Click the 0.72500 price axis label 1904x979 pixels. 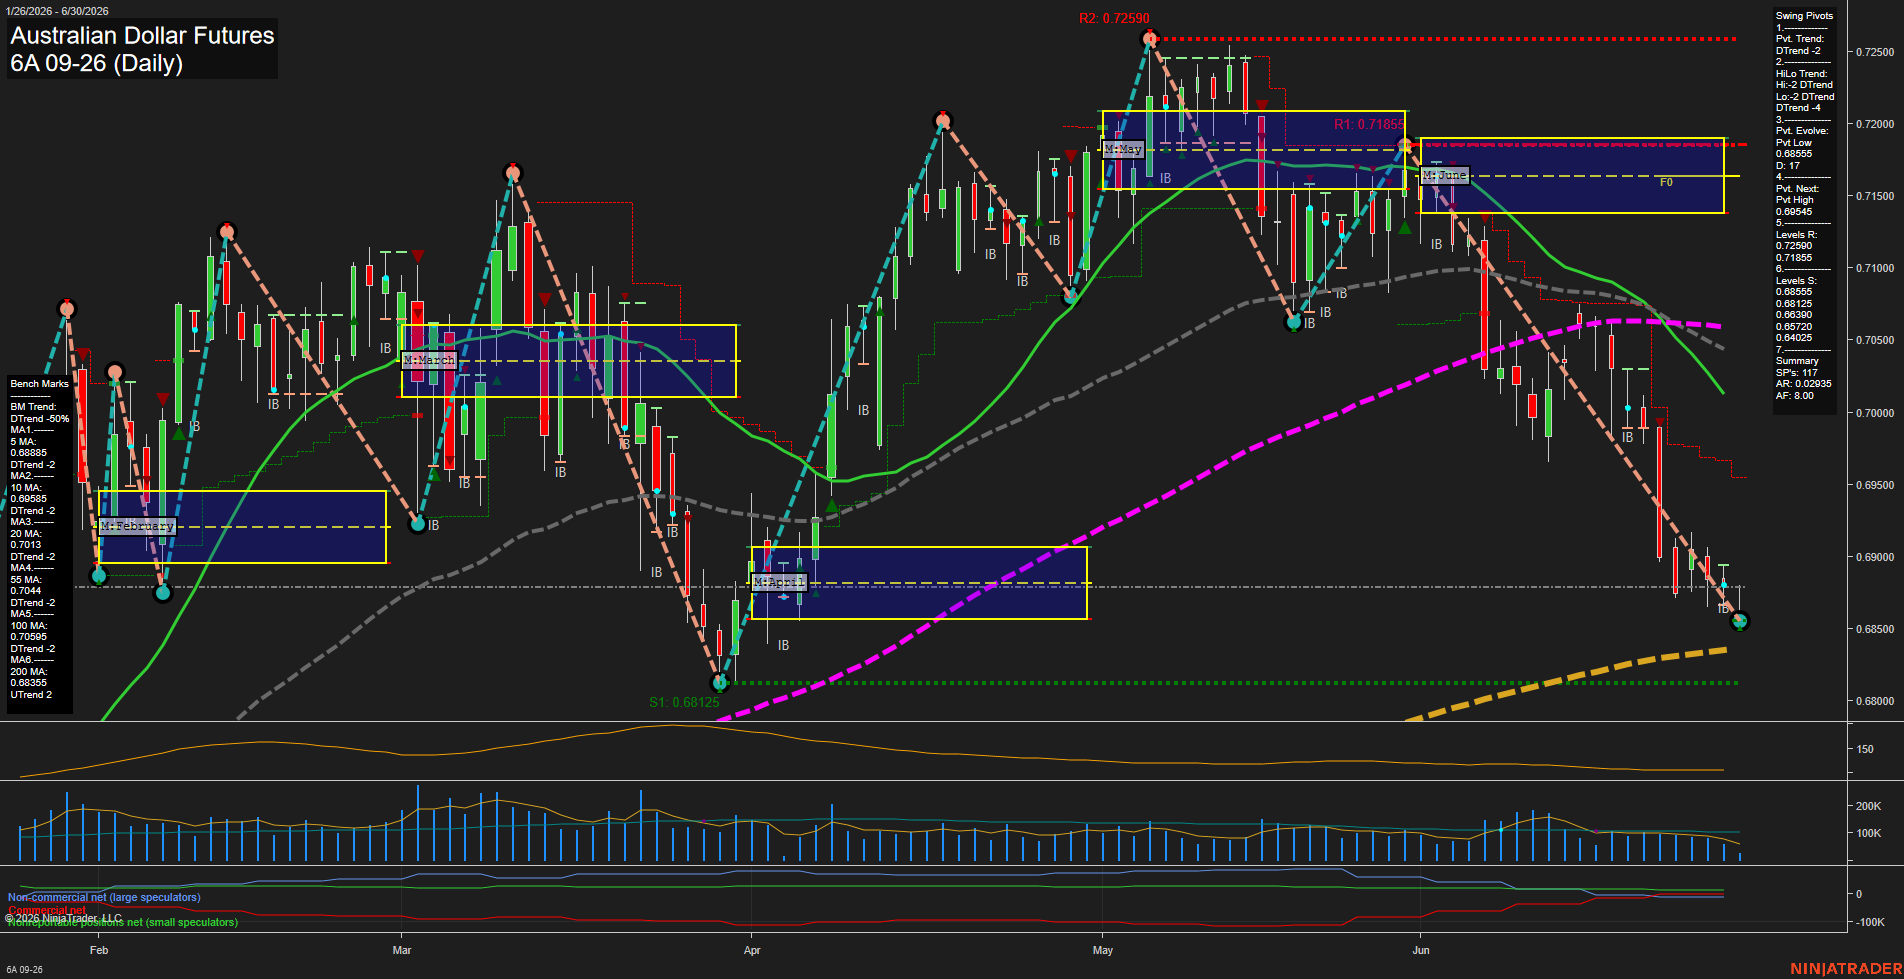tap(1874, 52)
